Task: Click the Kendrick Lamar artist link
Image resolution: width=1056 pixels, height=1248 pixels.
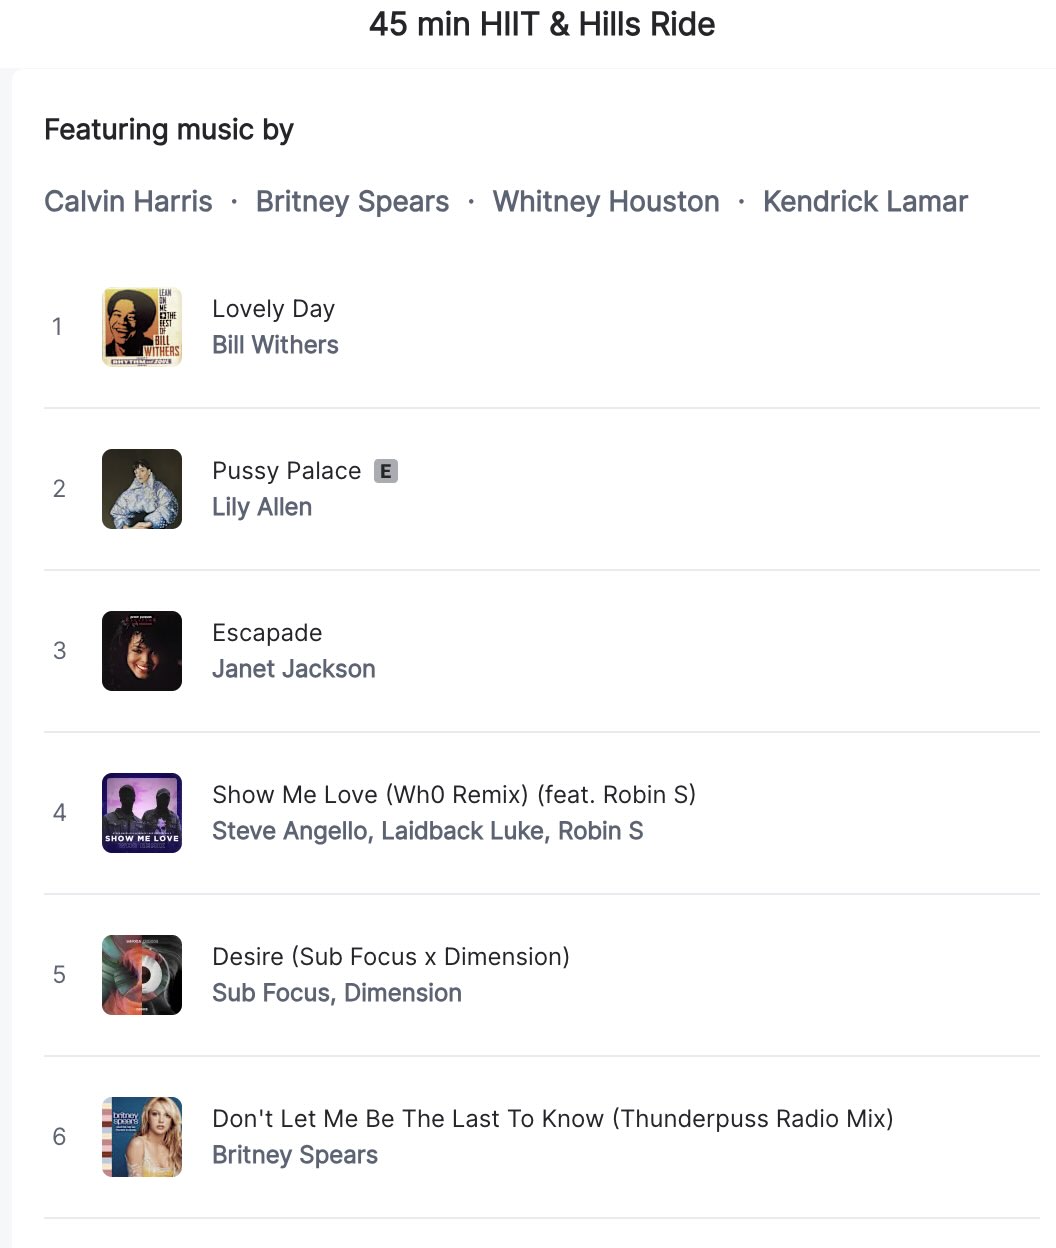Action: (865, 201)
